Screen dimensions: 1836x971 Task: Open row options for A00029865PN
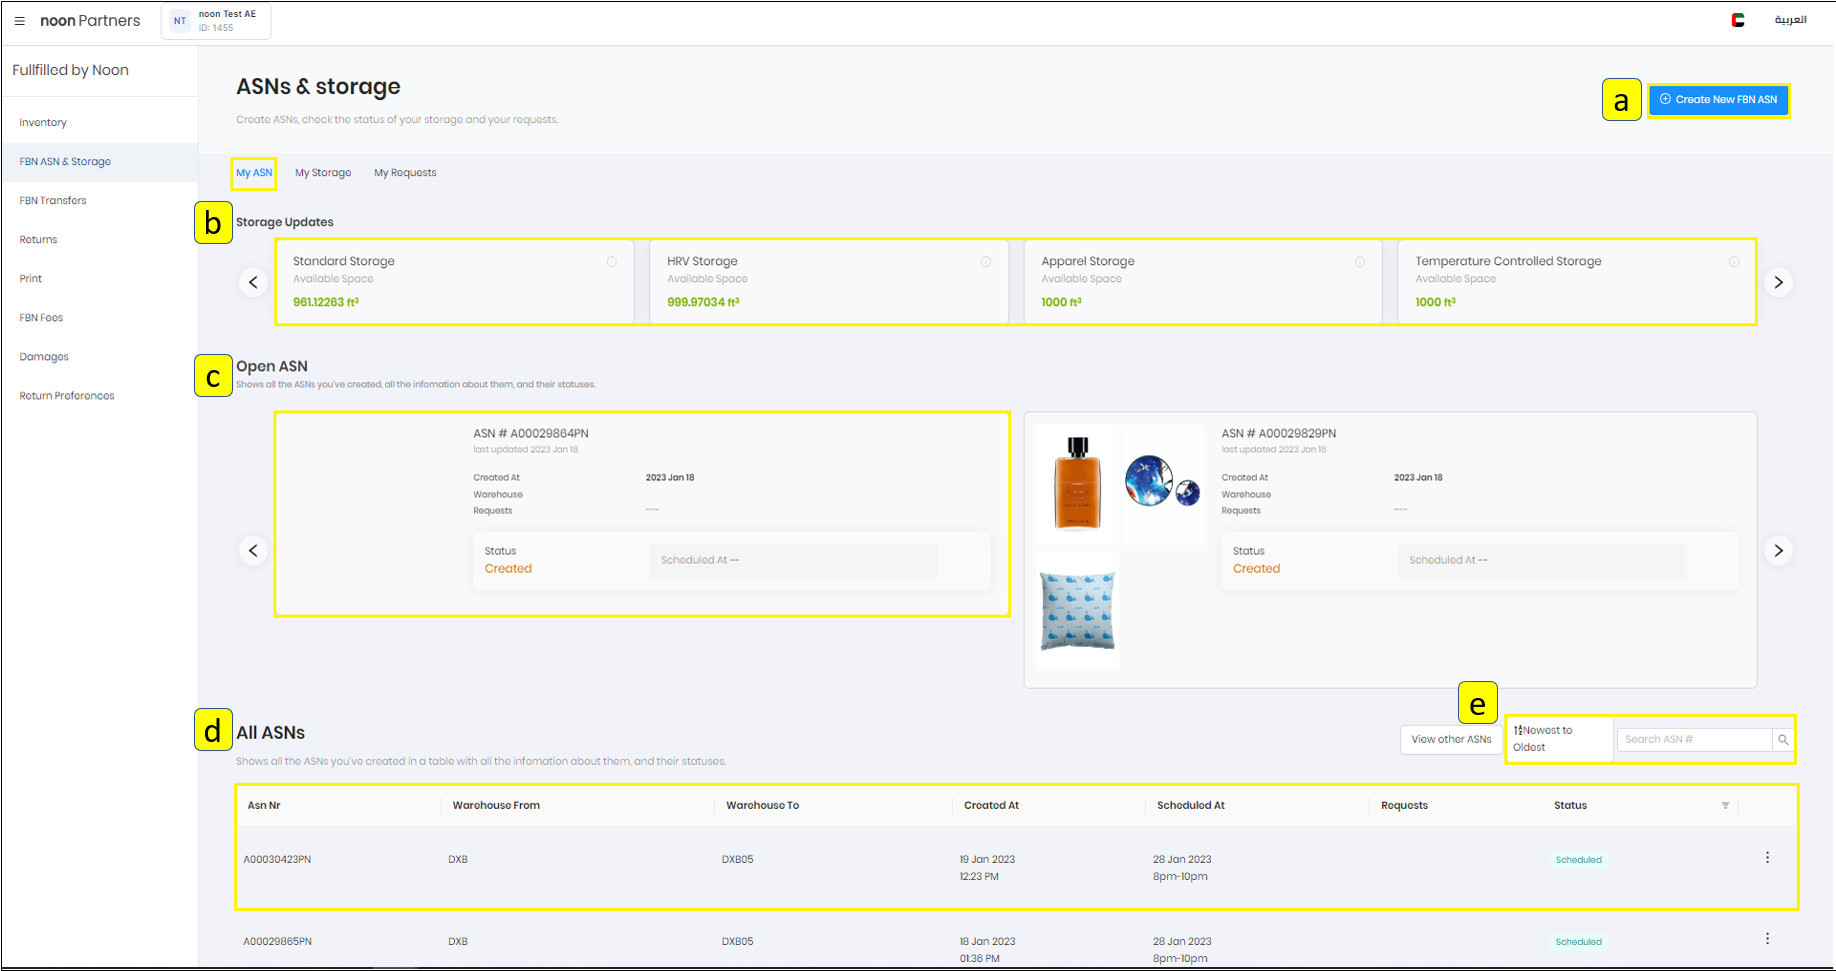tap(1767, 939)
